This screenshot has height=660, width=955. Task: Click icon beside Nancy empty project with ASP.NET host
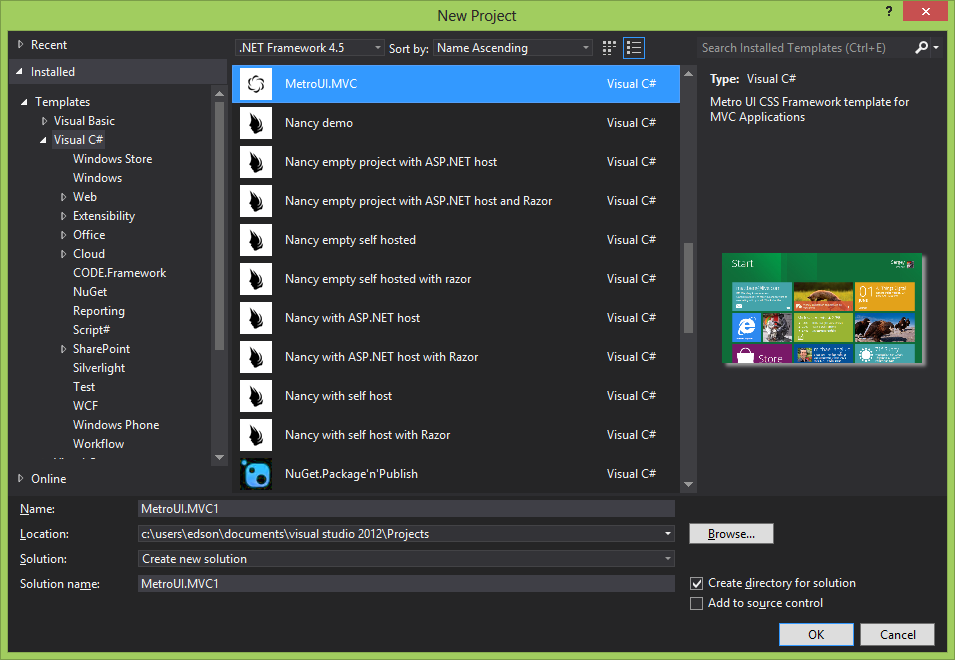(256, 162)
